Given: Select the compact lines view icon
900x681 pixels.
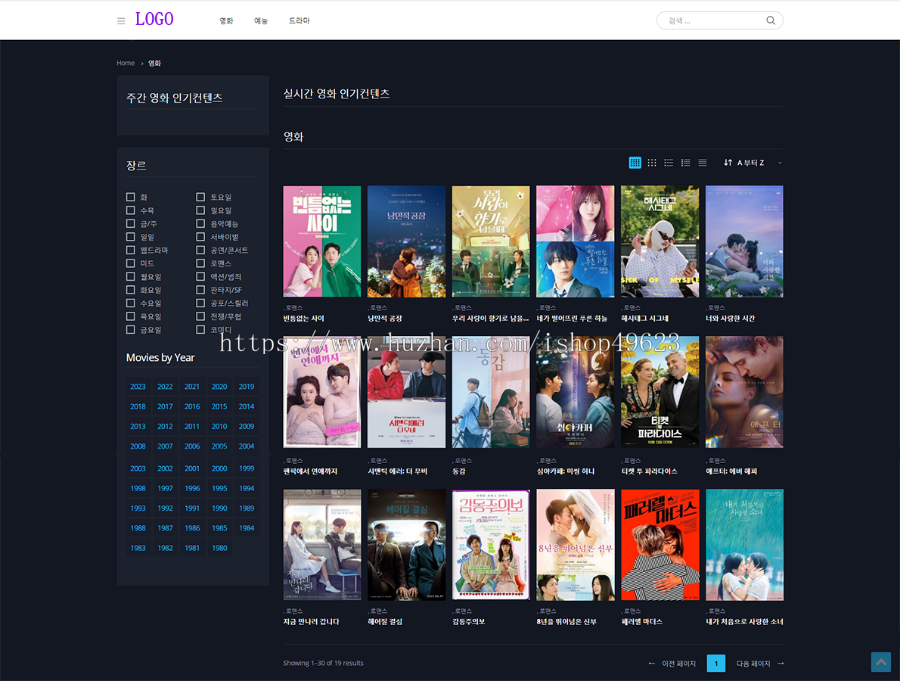Looking at the screenshot, I should pos(703,162).
